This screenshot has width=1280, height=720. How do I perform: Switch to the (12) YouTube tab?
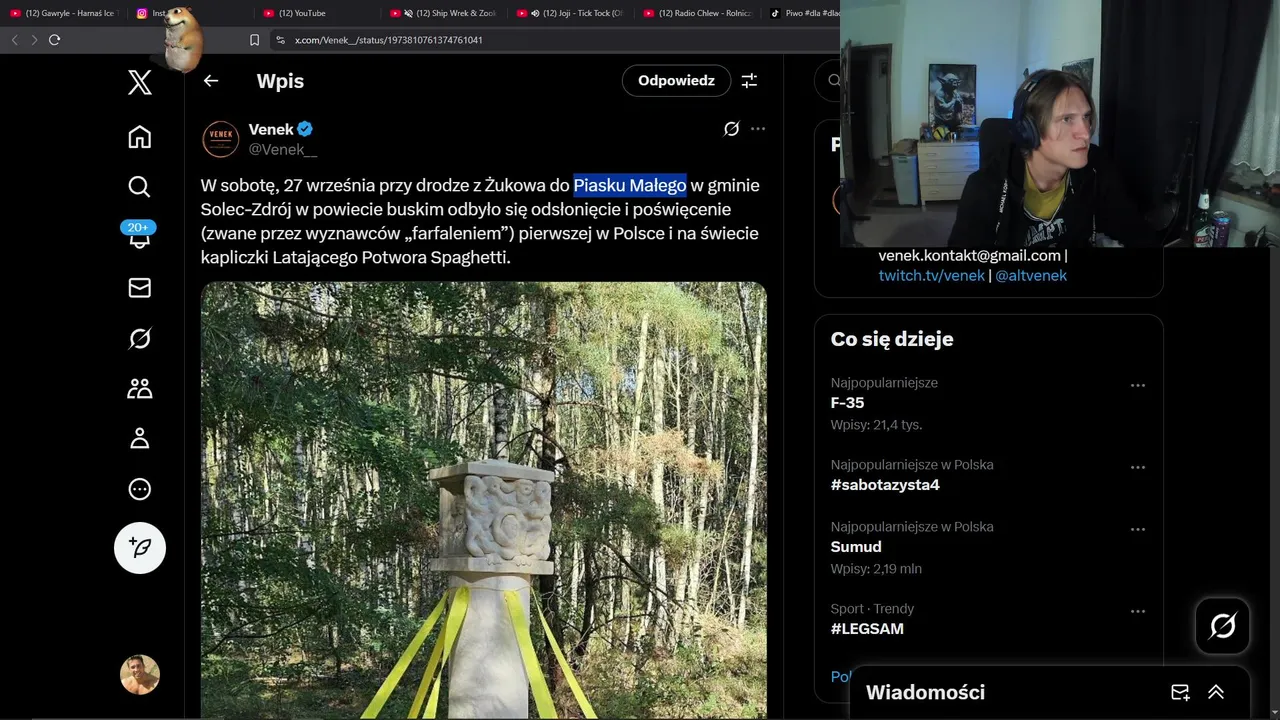(x=301, y=13)
